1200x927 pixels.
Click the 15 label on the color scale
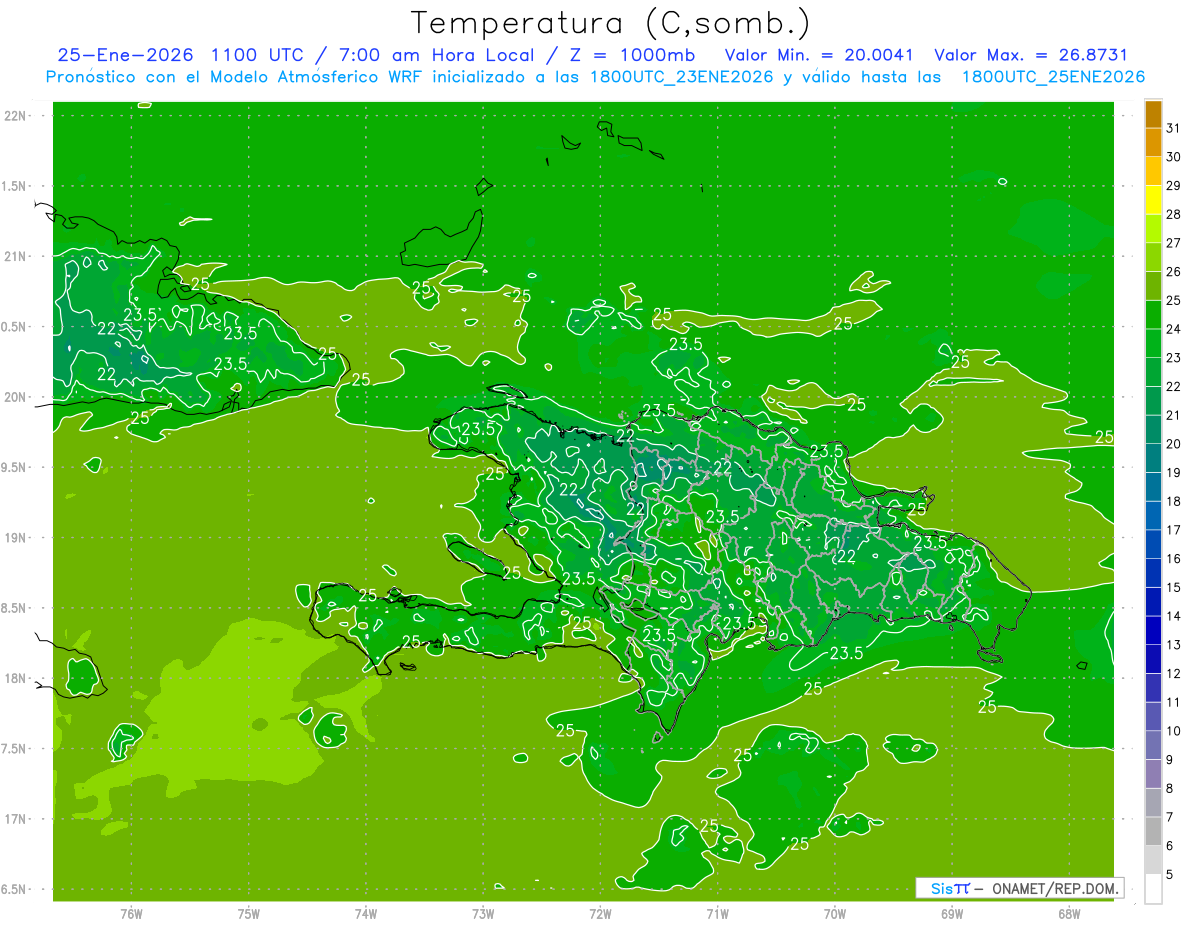[1173, 587]
